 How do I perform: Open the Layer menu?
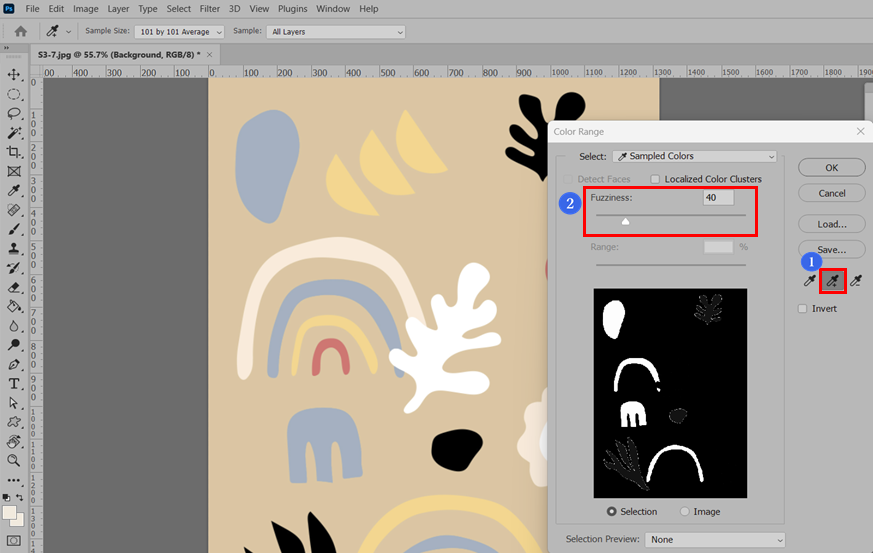[118, 9]
